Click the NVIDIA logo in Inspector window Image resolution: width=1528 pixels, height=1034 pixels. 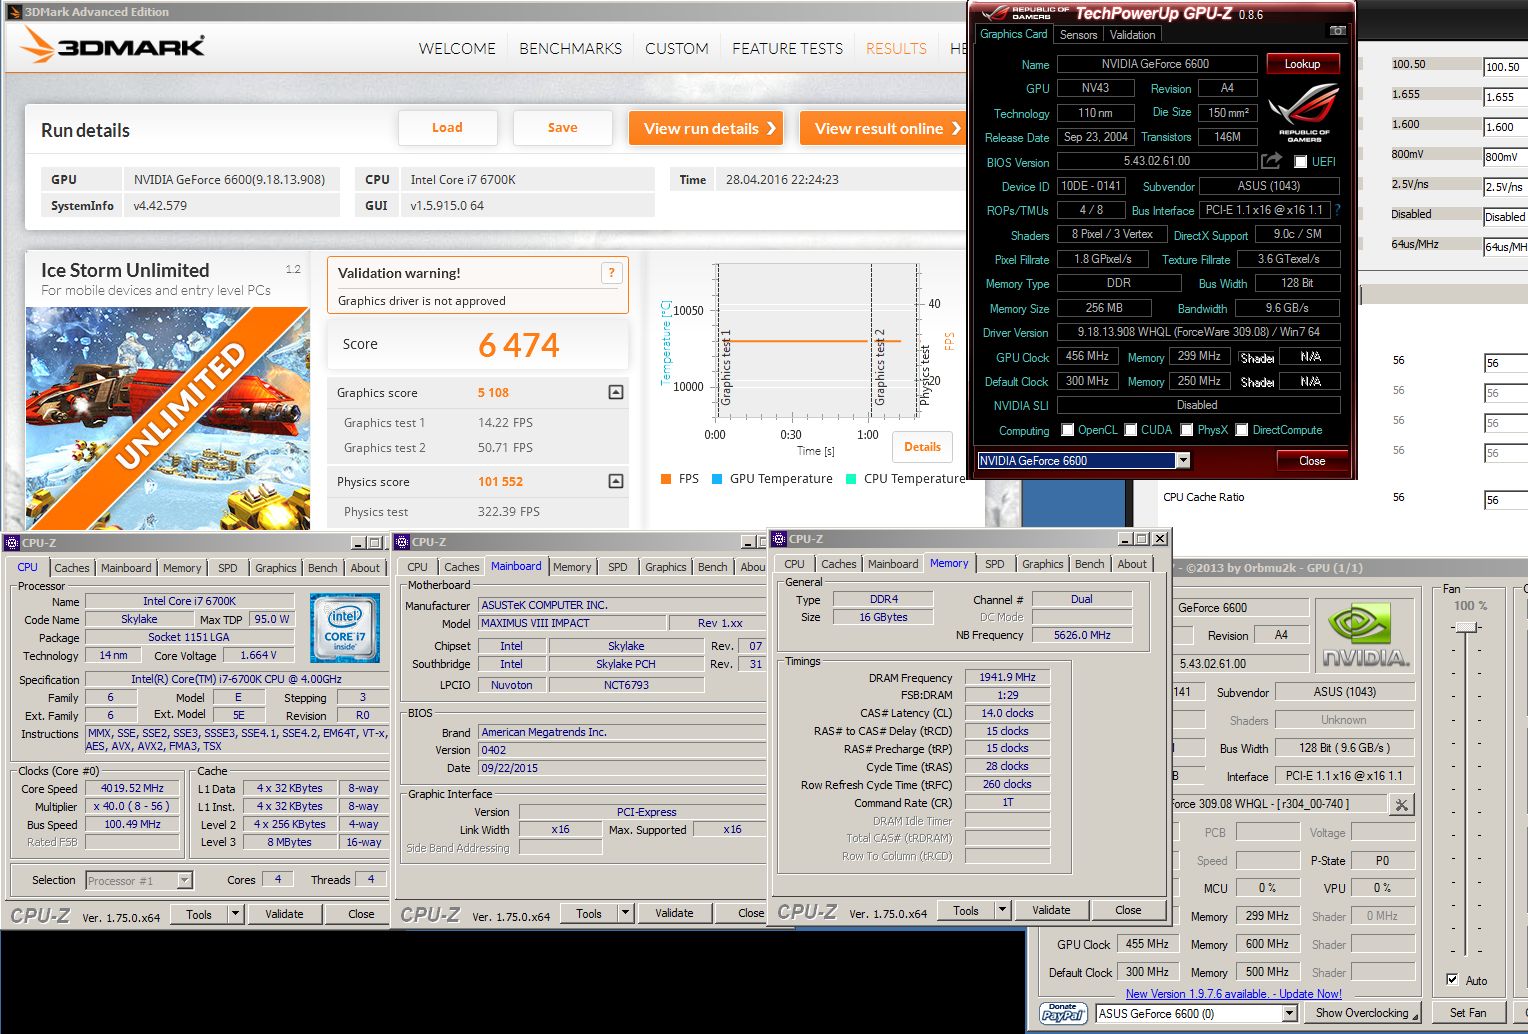pos(1365,636)
